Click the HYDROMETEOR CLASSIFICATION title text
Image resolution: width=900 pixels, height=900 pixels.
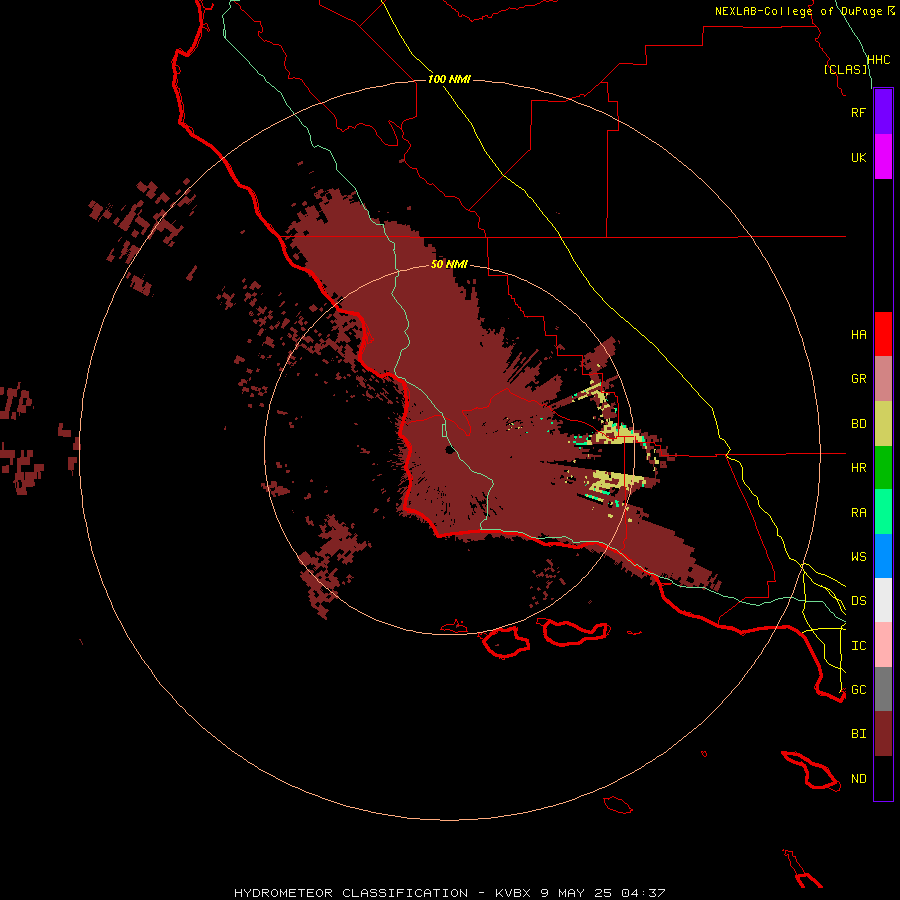click(x=351, y=893)
